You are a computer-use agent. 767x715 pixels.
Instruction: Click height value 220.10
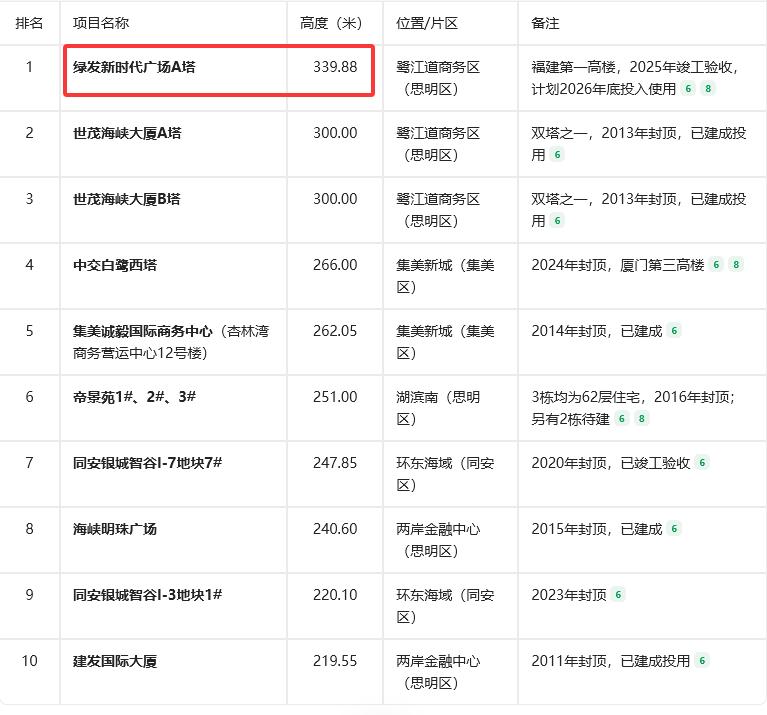[335, 595]
